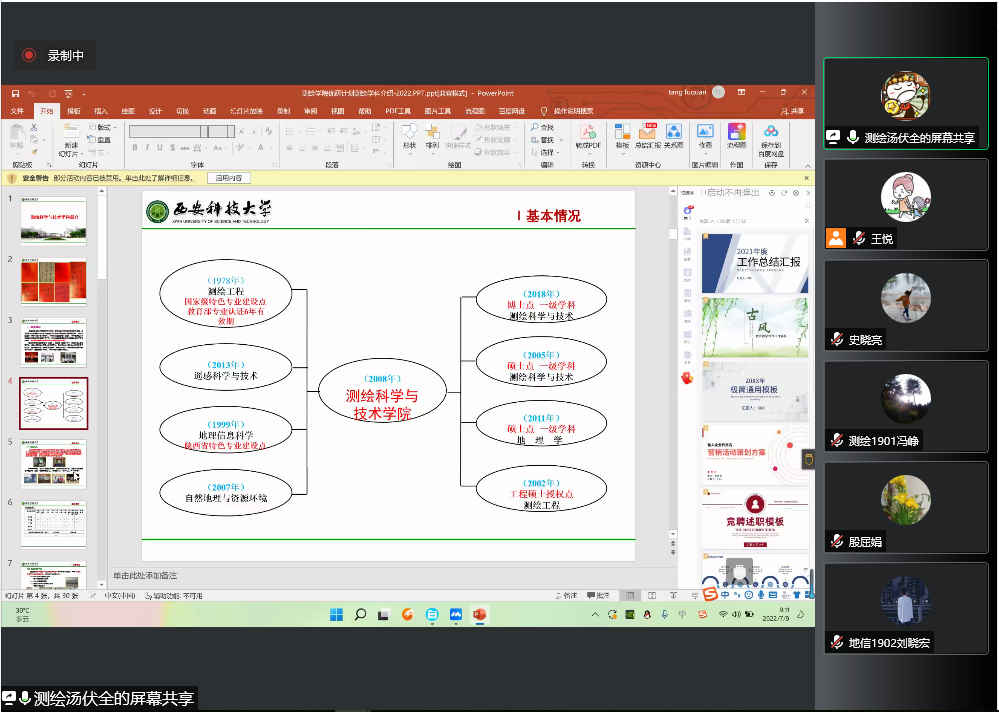
Task: Click the Enable Content (启用内容) button
Action: pos(228,177)
